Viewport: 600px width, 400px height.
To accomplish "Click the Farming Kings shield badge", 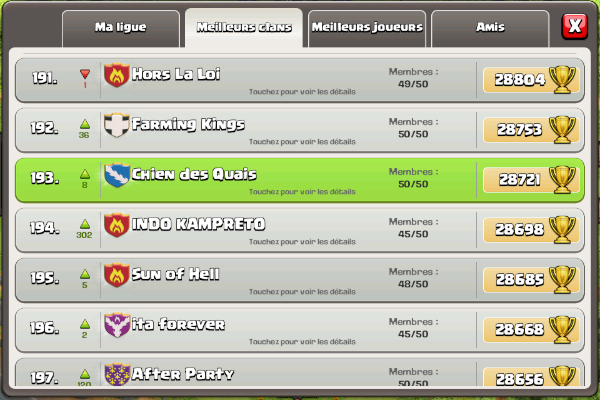I will (117, 125).
